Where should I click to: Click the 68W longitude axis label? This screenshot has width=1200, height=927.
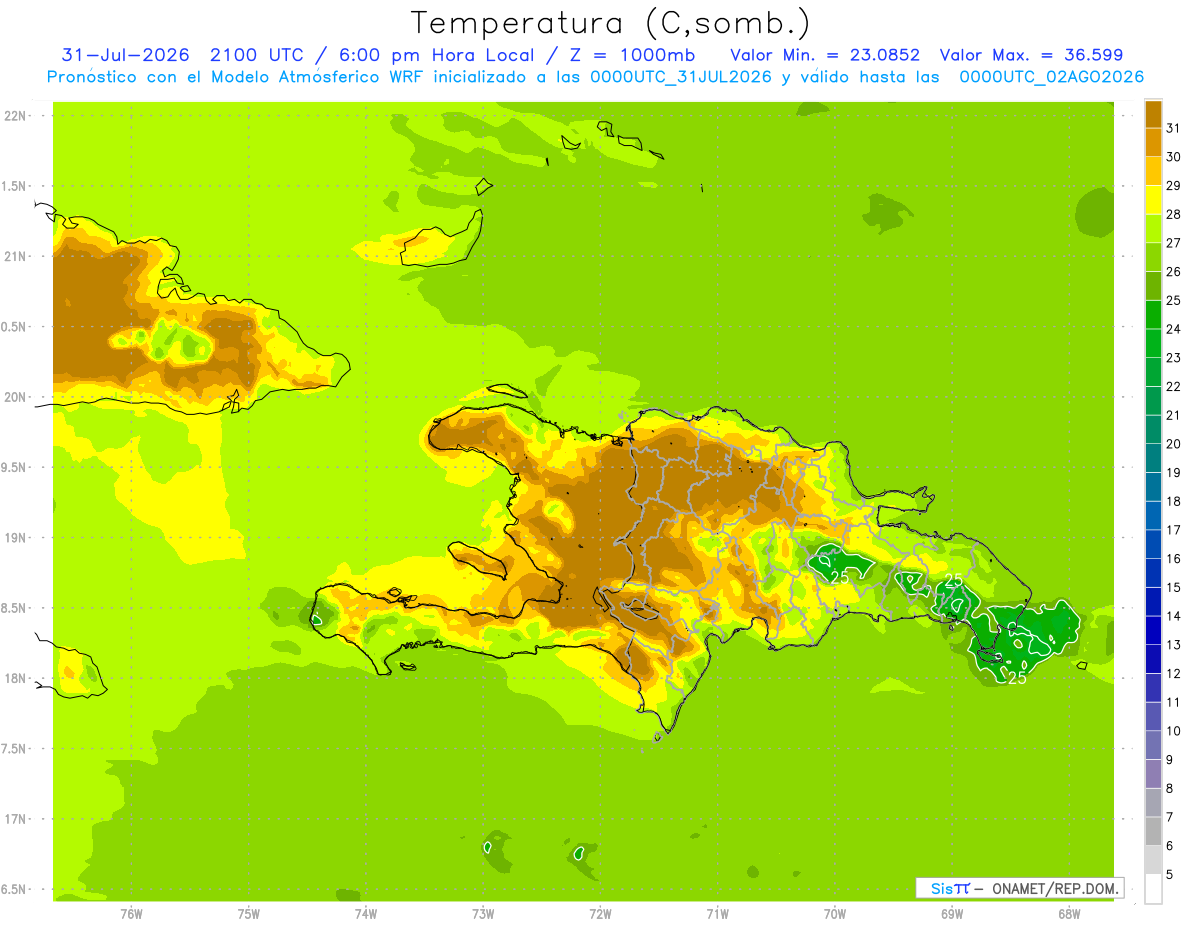coord(1068,913)
